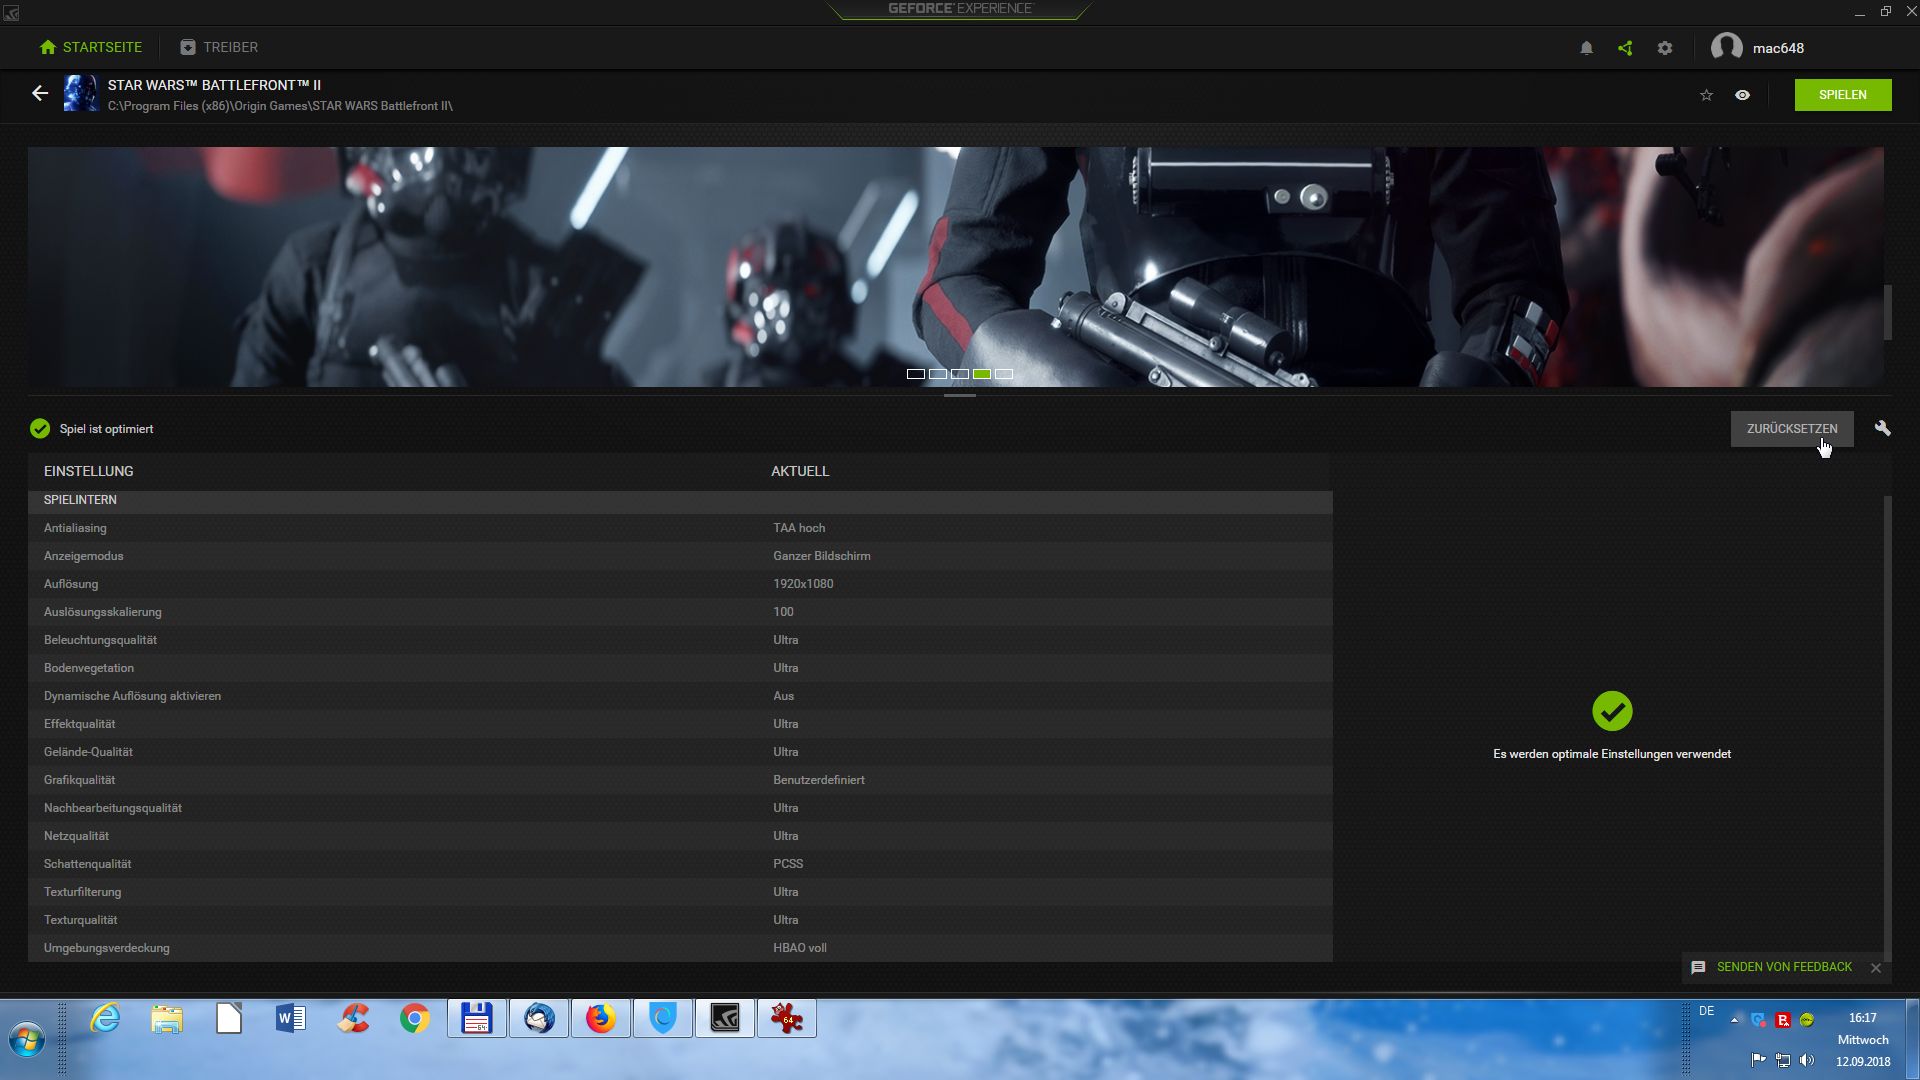Open custom settings wrench icon
The width and height of the screenshot is (1920, 1080).
point(1882,428)
